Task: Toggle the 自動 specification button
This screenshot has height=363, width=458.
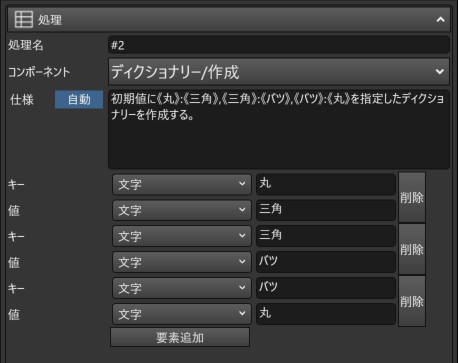Action: 79,99
